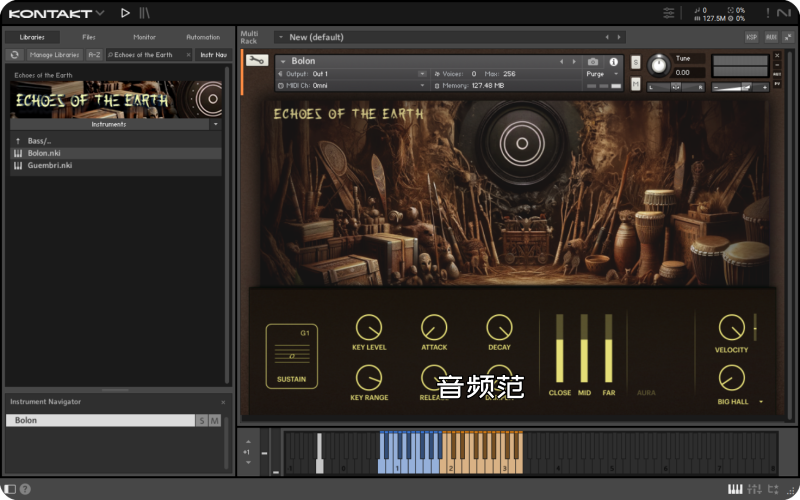
Task: Open the Automation tab
Action: coord(203,37)
